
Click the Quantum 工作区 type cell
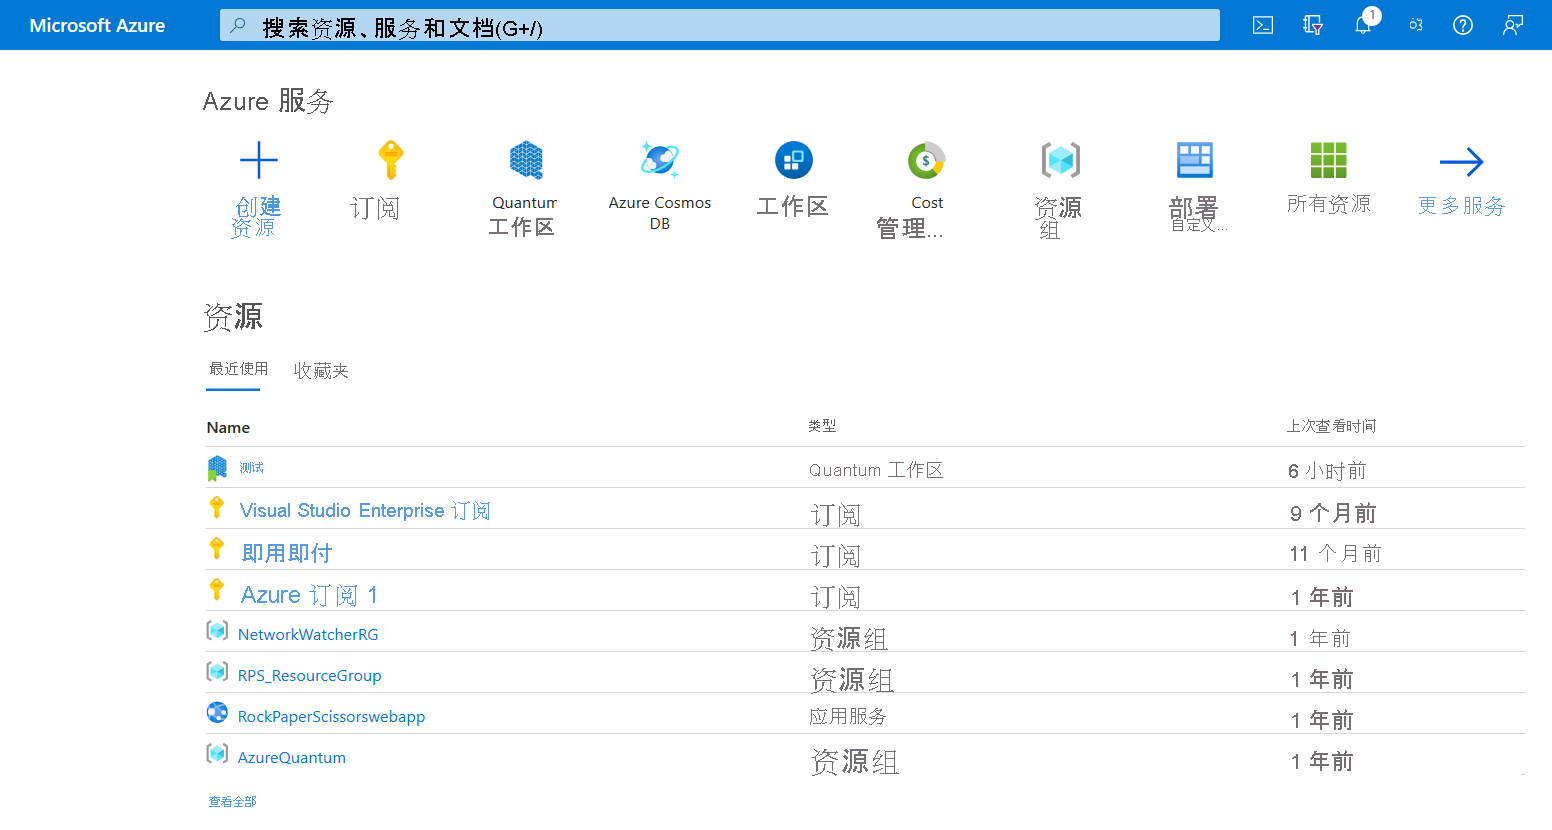click(x=876, y=470)
